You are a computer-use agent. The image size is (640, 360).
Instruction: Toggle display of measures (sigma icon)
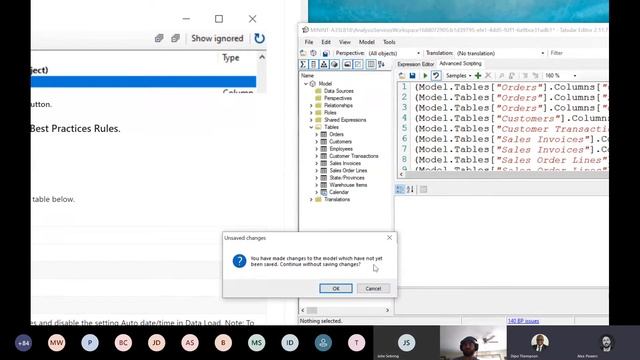[303, 64]
